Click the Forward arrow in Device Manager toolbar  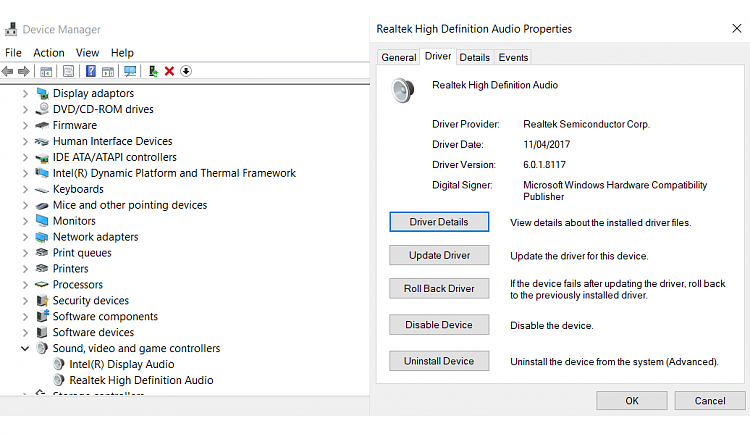pos(23,71)
